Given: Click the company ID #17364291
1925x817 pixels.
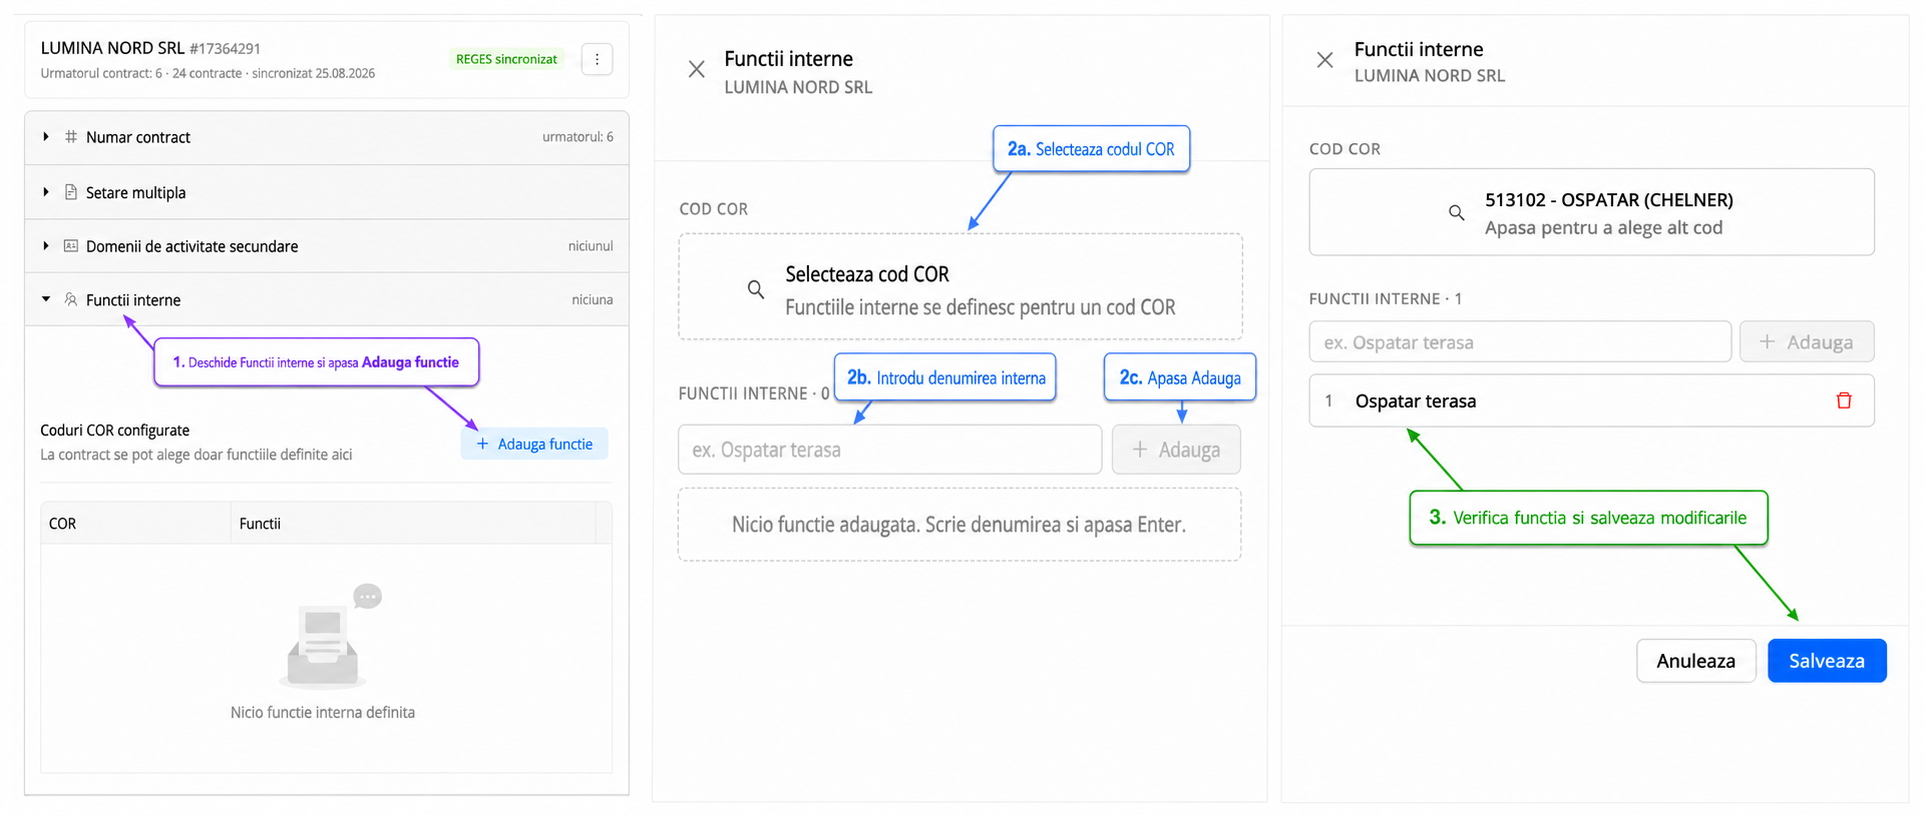Looking at the screenshot, I should pos(225,48).
